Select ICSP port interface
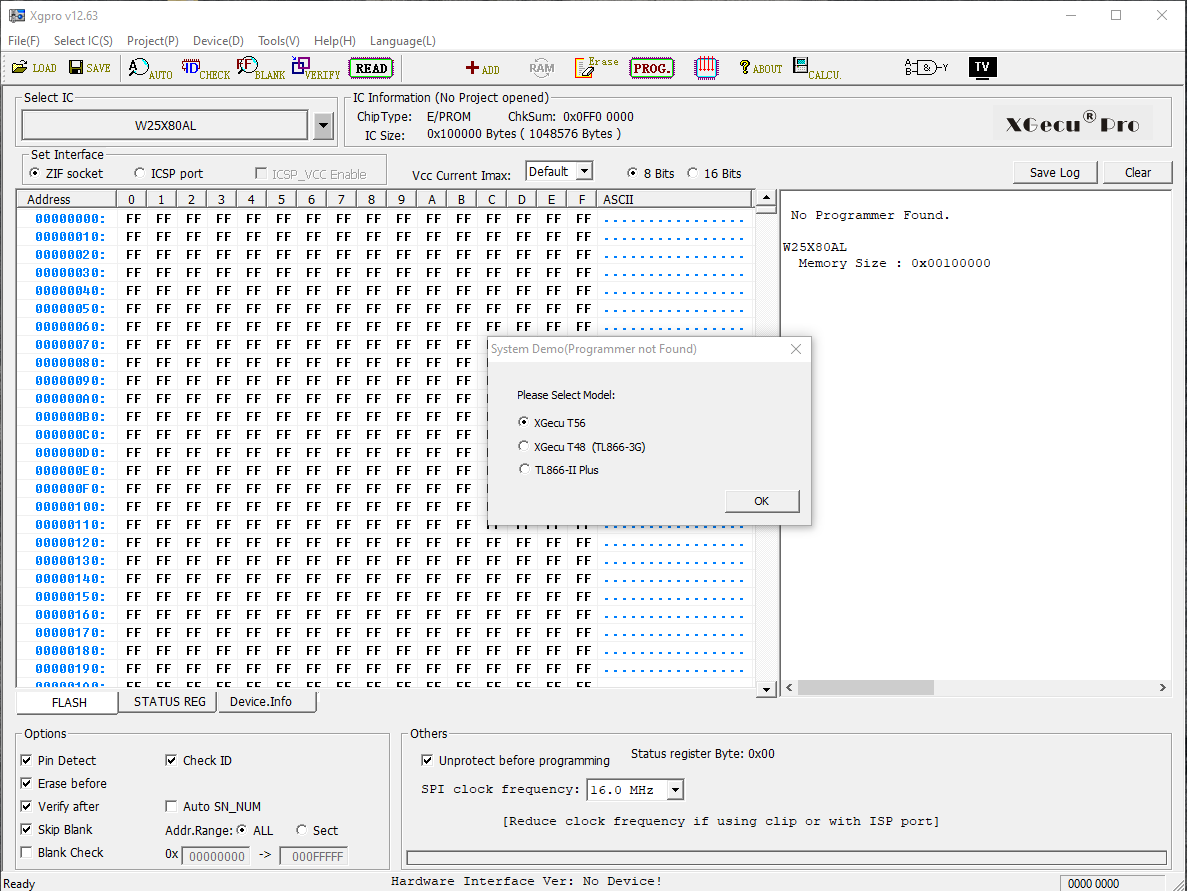This screenshot has height=891, width=1187. pyautogui.click(x=139, y=173)
